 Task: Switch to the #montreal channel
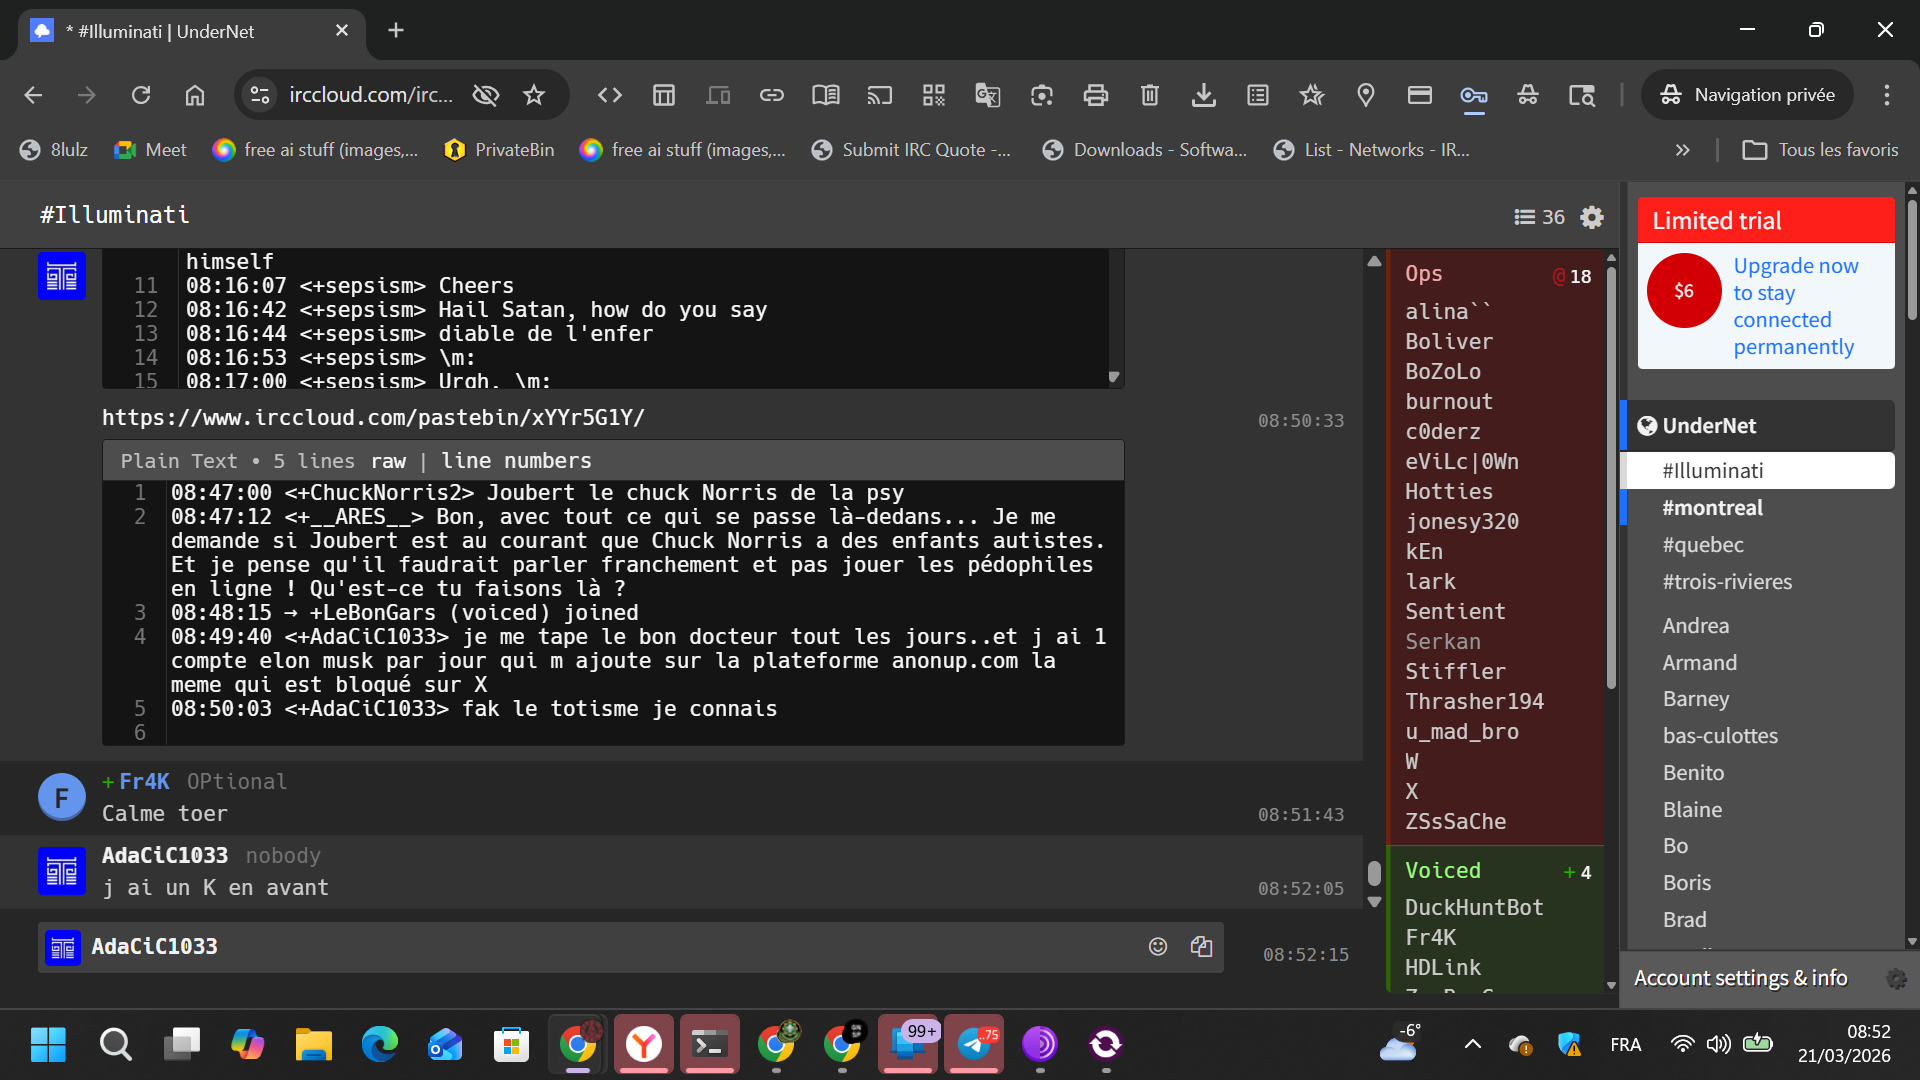1712,508
